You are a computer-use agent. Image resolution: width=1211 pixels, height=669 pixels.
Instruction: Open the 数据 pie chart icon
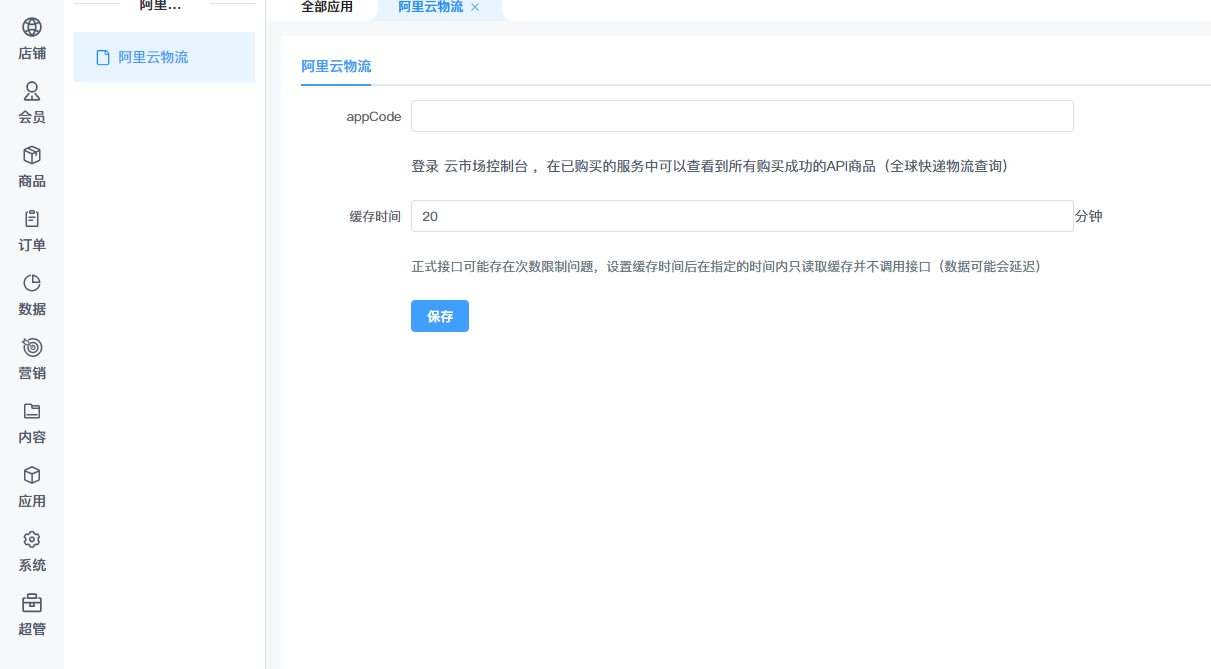(32, 283)
